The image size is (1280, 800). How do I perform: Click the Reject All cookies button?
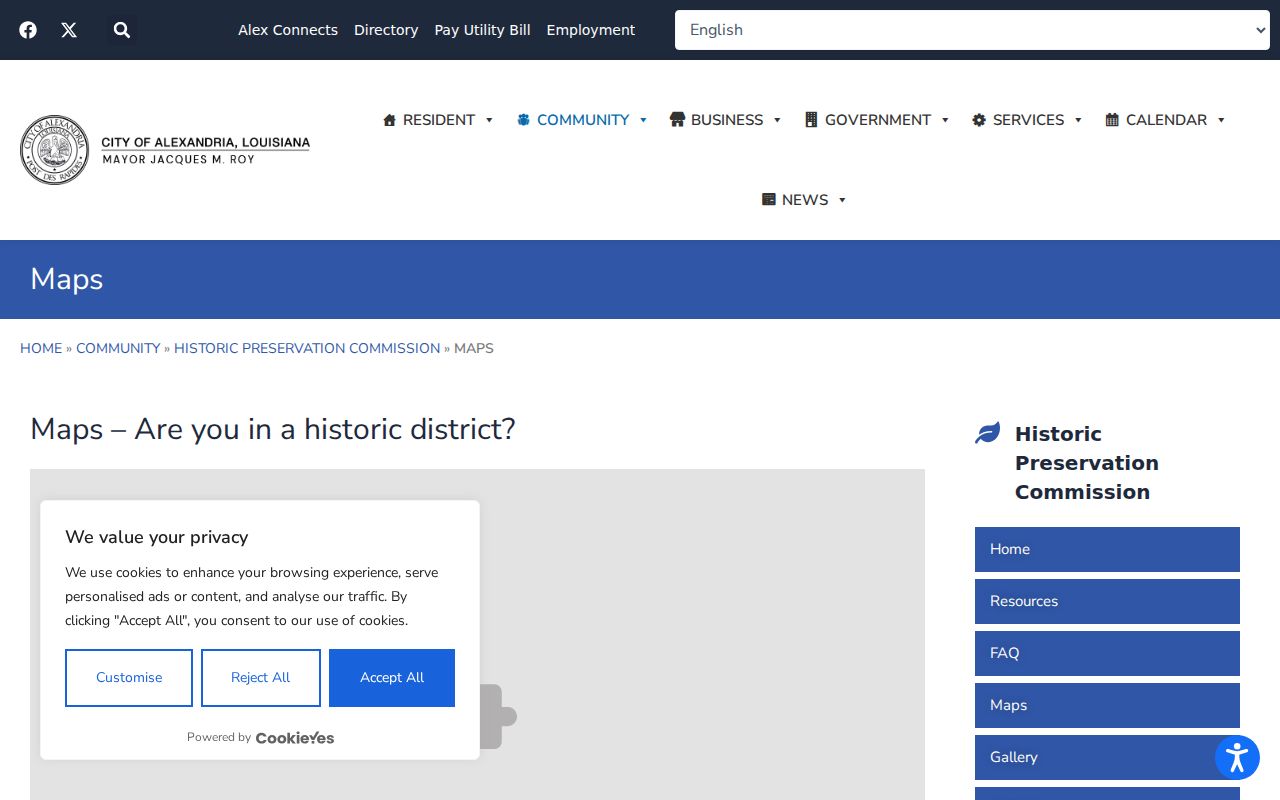261,678
